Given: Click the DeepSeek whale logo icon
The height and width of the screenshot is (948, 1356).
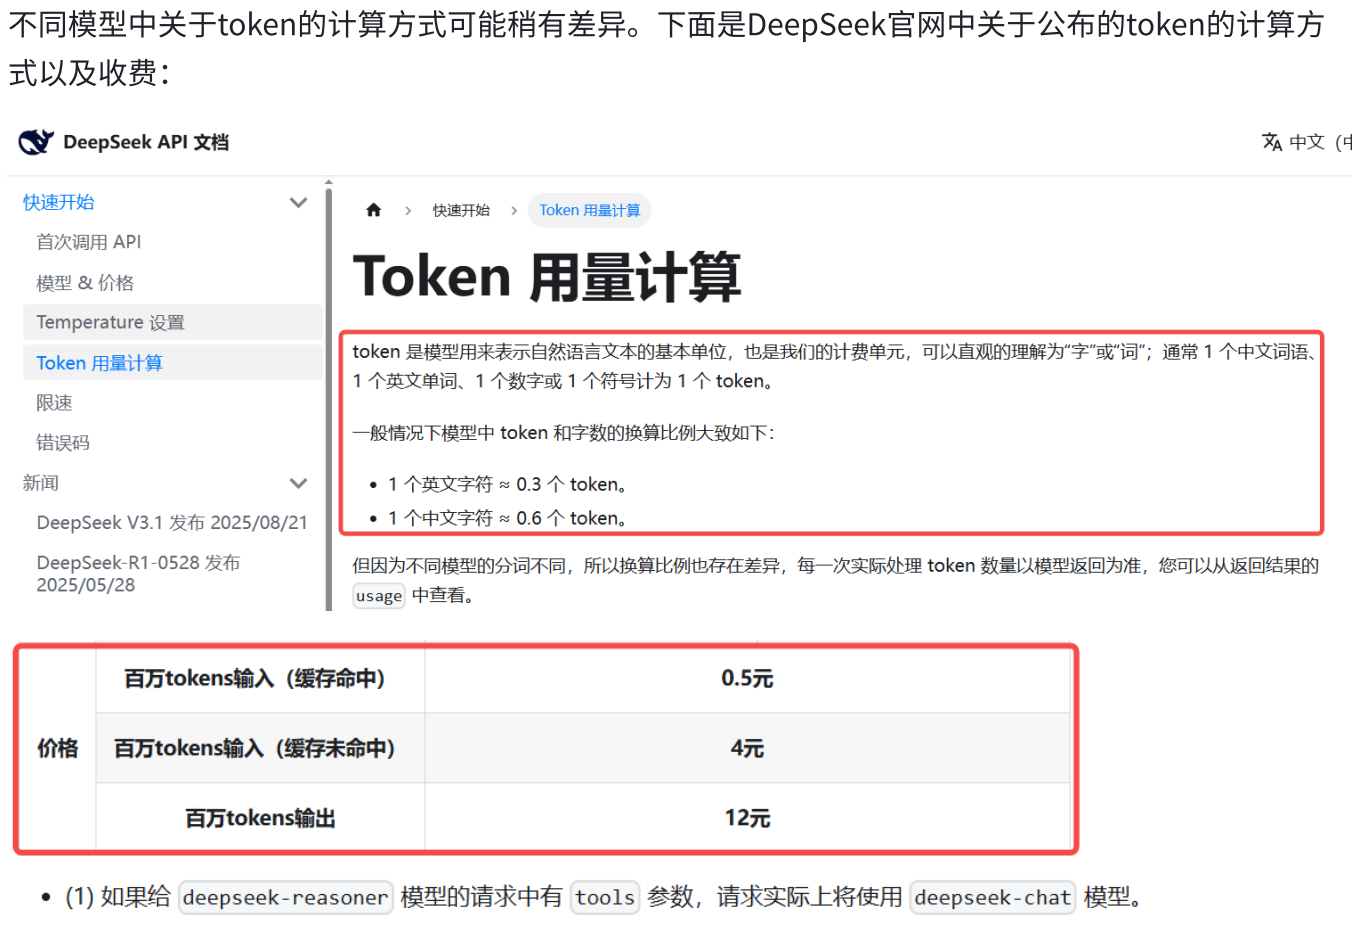Looking at the screenshot, I should pyautogui.click(x=36, y=142).
